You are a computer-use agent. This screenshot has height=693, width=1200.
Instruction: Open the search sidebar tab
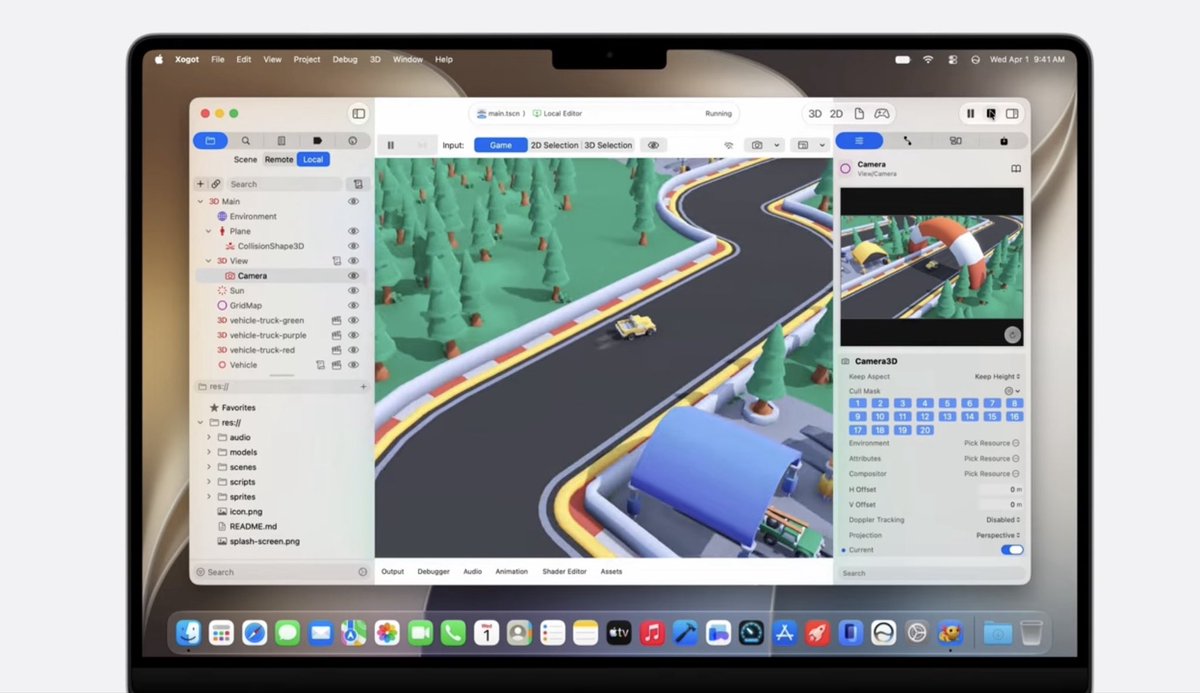point(246,141)
